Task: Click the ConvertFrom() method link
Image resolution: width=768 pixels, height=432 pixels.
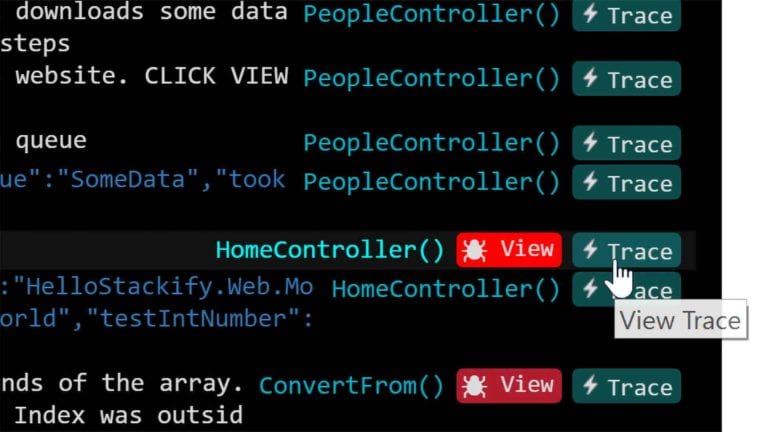Action: pos(352,385)
